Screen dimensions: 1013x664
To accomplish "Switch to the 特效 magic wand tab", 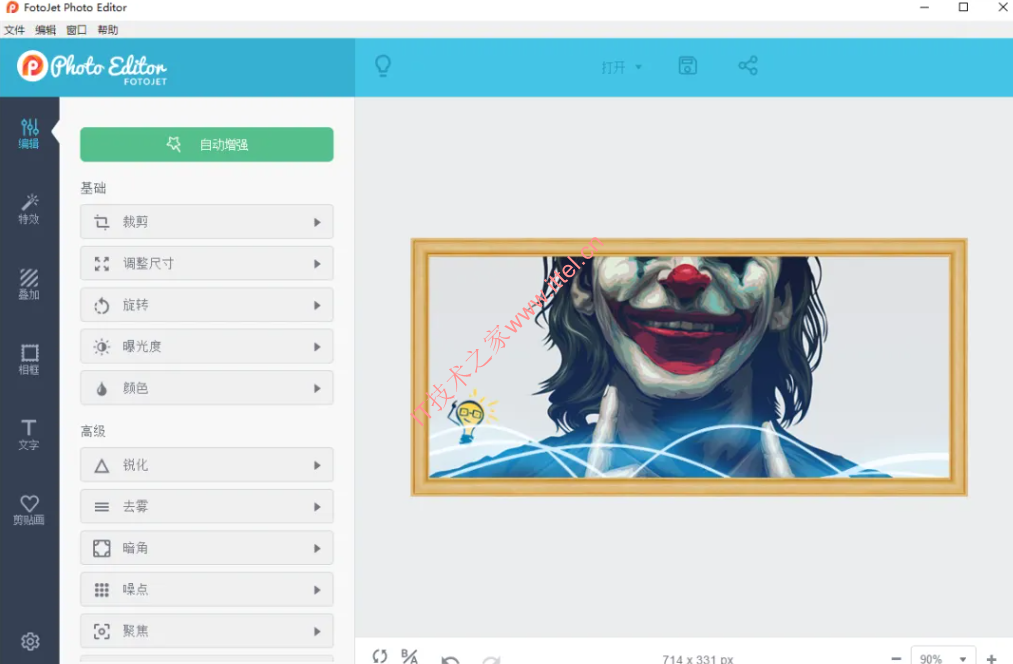I will tap(29, 209).
